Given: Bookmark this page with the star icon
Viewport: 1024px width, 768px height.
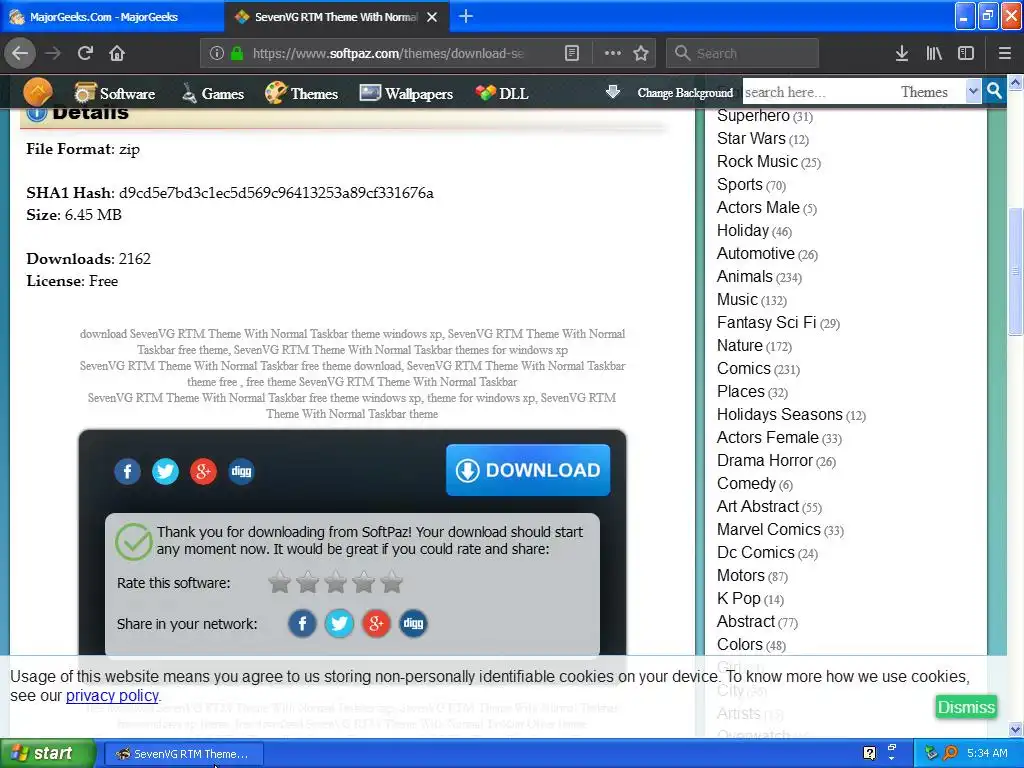Looking at the screenshot, I should (641, 53).
